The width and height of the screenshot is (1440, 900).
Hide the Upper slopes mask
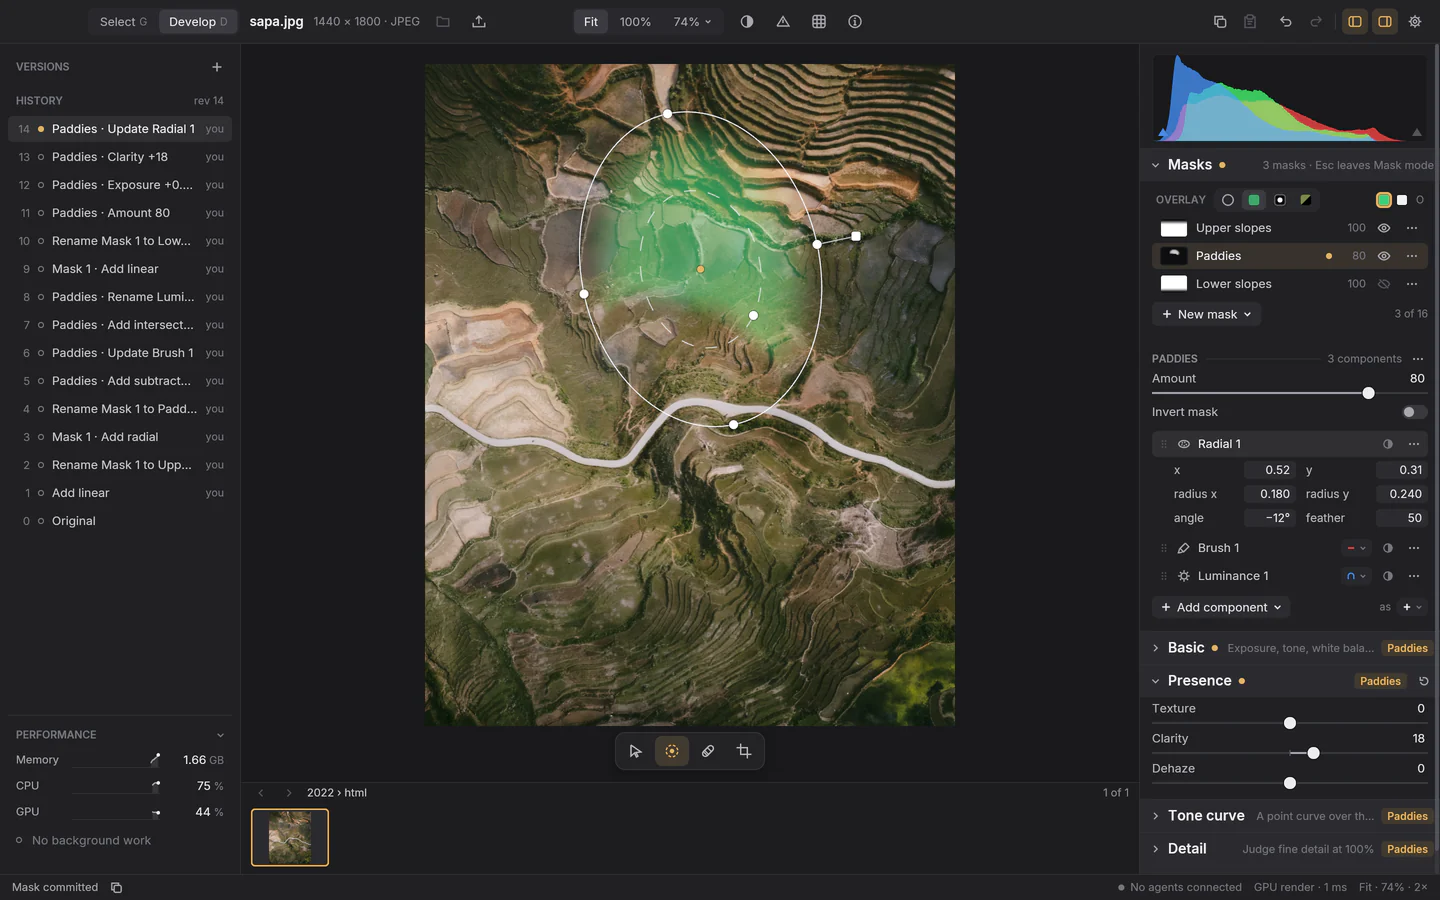tap(1384, 228)
